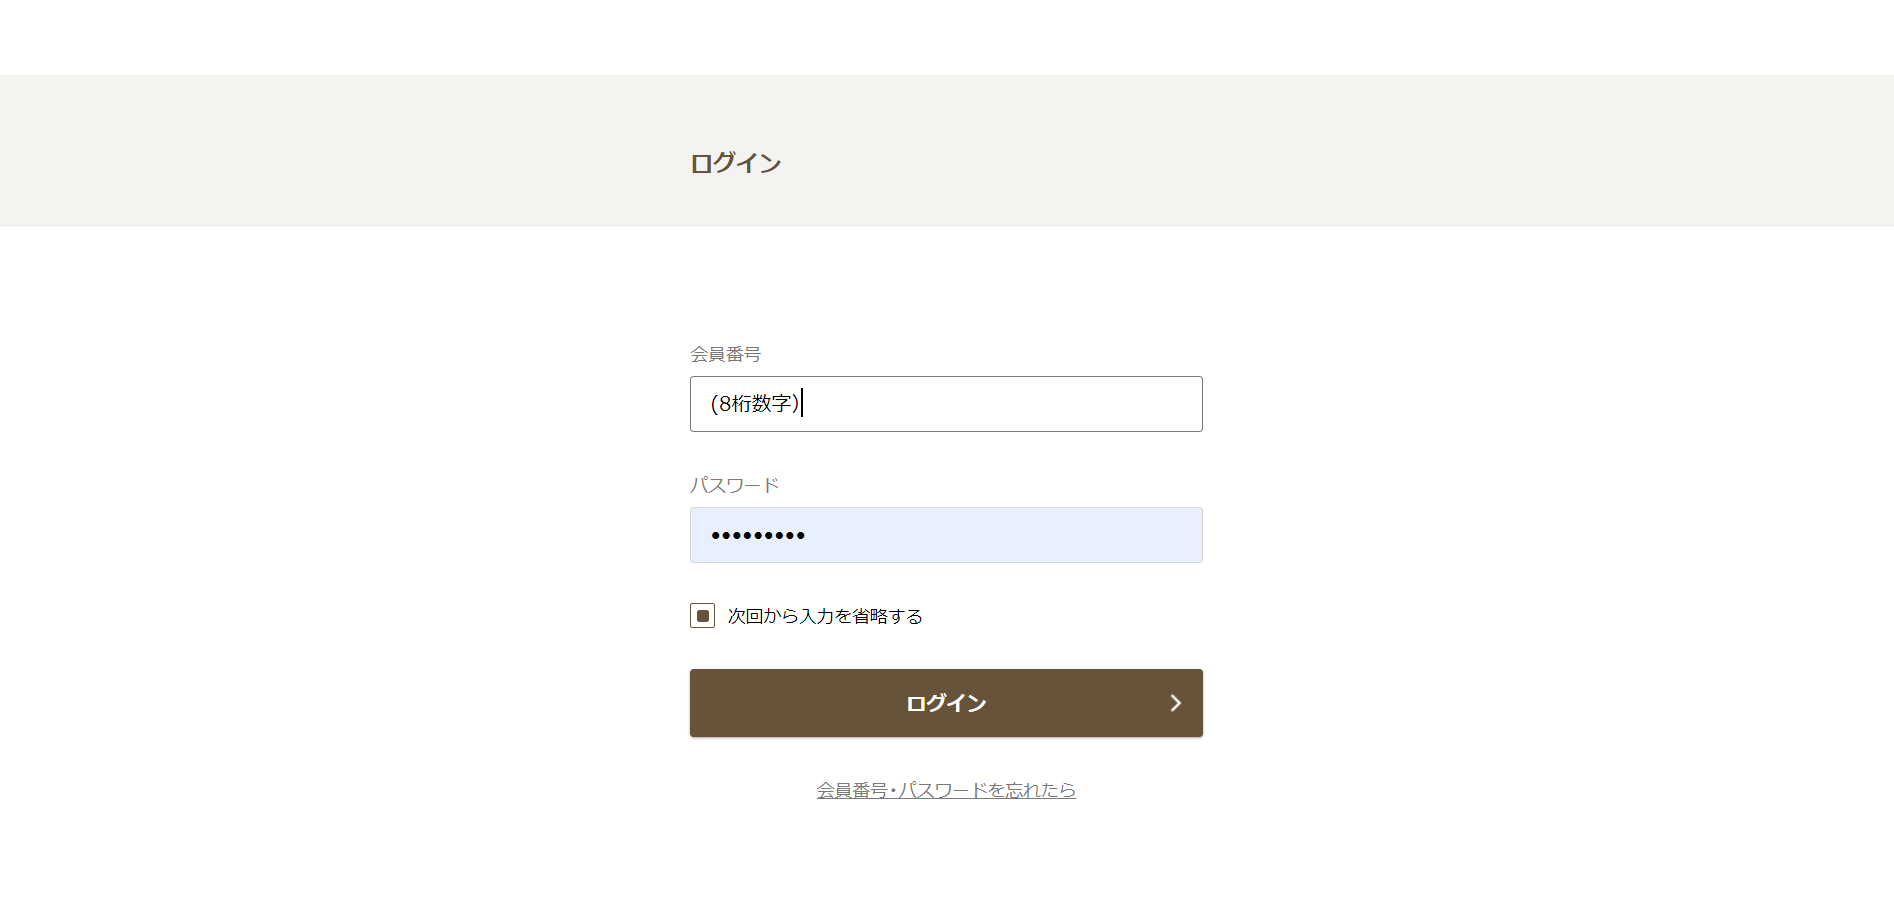Click the chevron arrow on the ログイン button
Viewport: 1894px width, 901px height.
1176,703
